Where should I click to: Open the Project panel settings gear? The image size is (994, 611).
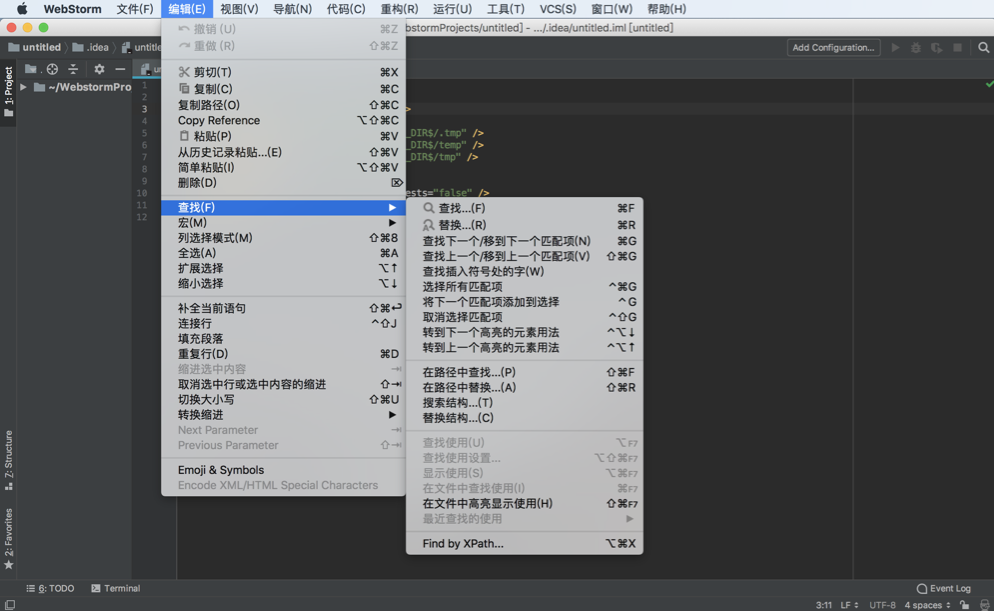[99, 69]
